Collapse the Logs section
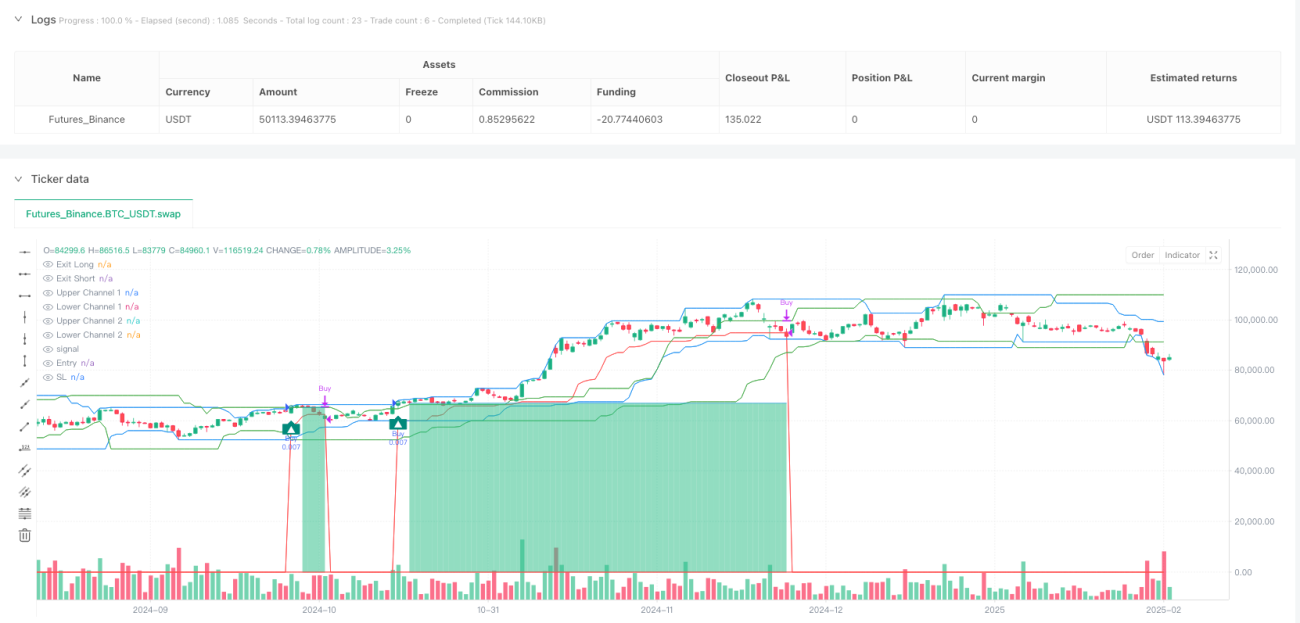The height and width of the screenshot is (623, 1300). tap(17, 19)
